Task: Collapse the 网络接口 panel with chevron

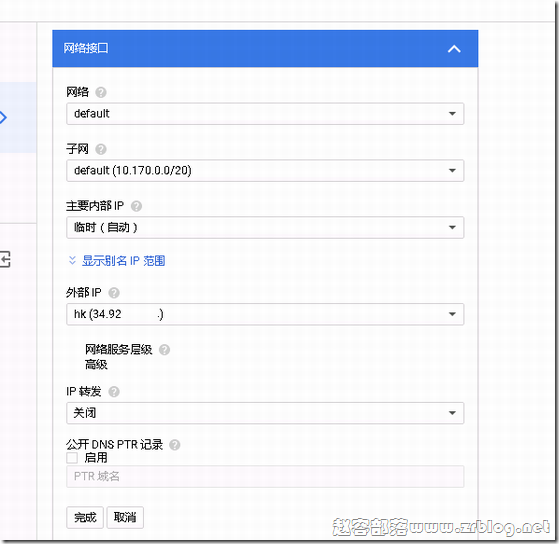Action: [x=454, y=49]
